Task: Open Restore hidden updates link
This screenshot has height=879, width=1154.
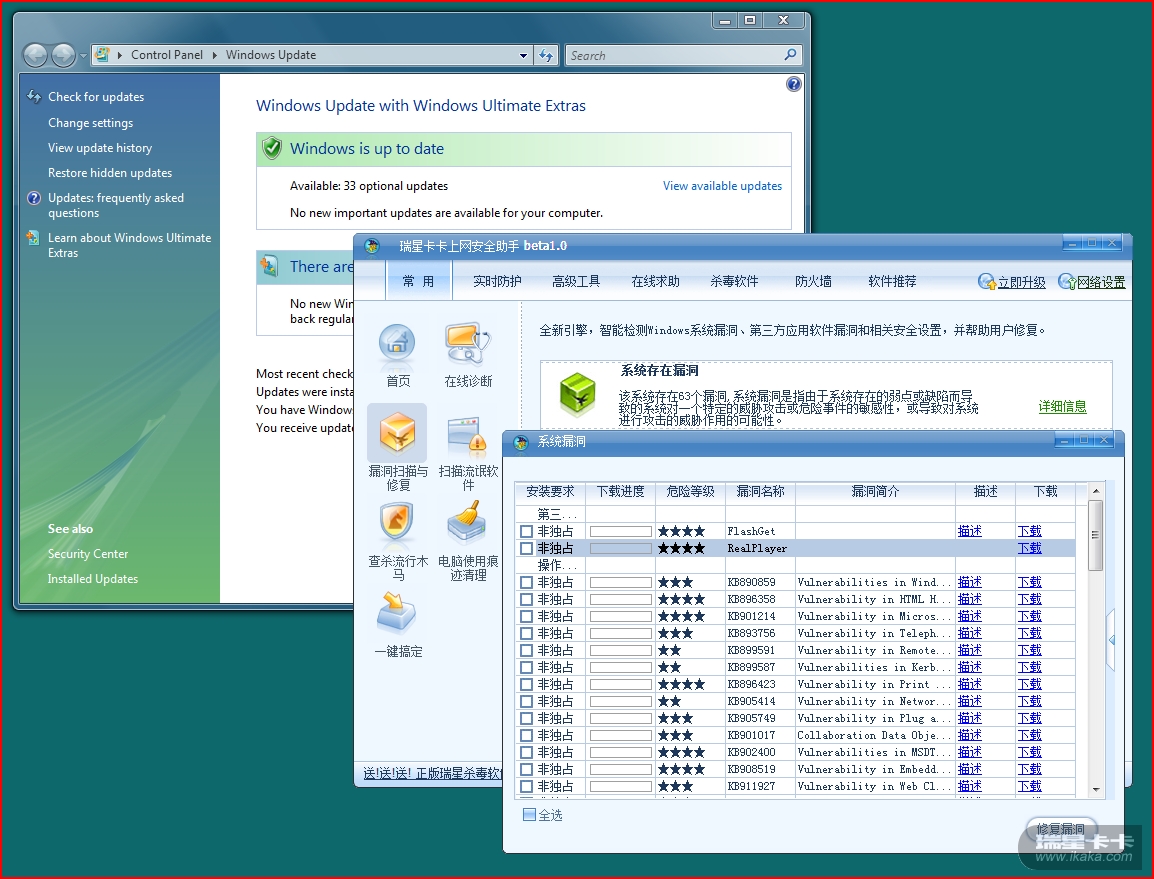Action: 110,173
